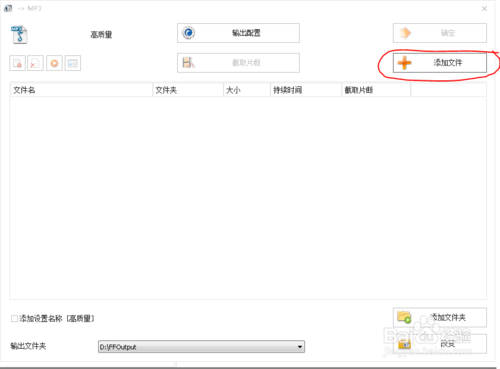The width and height of the screenshot is (500, 369).
Task: Click the media file info toolbar icon
Action: (x=73, y=63)
